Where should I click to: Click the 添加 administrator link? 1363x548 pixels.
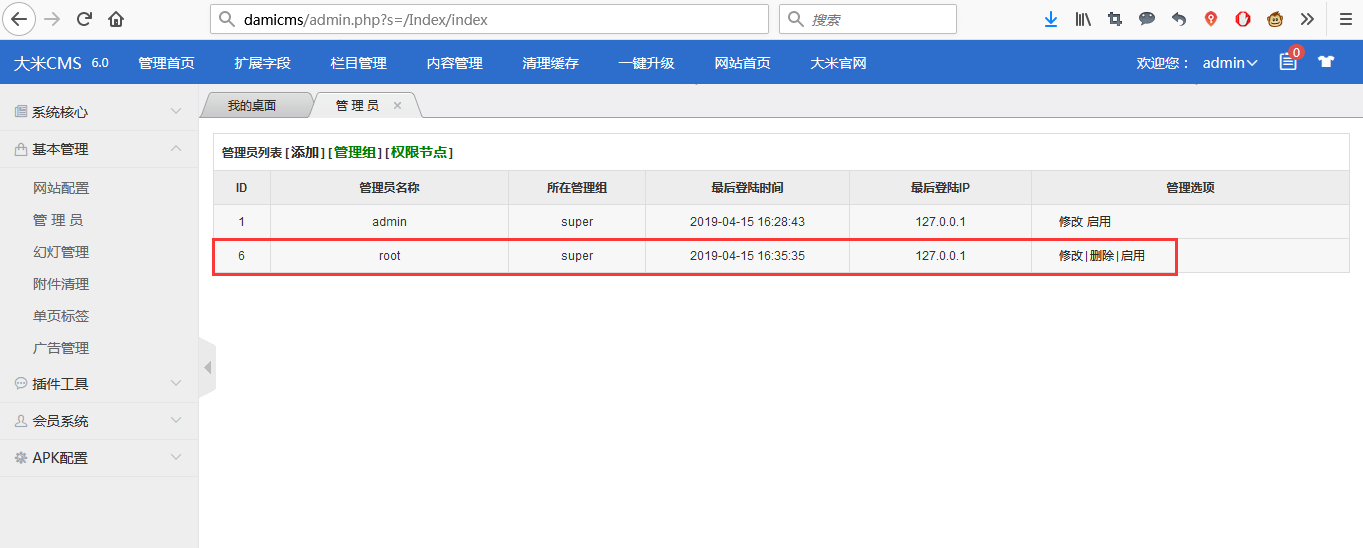pyautogui.click(x=305, y=152)
